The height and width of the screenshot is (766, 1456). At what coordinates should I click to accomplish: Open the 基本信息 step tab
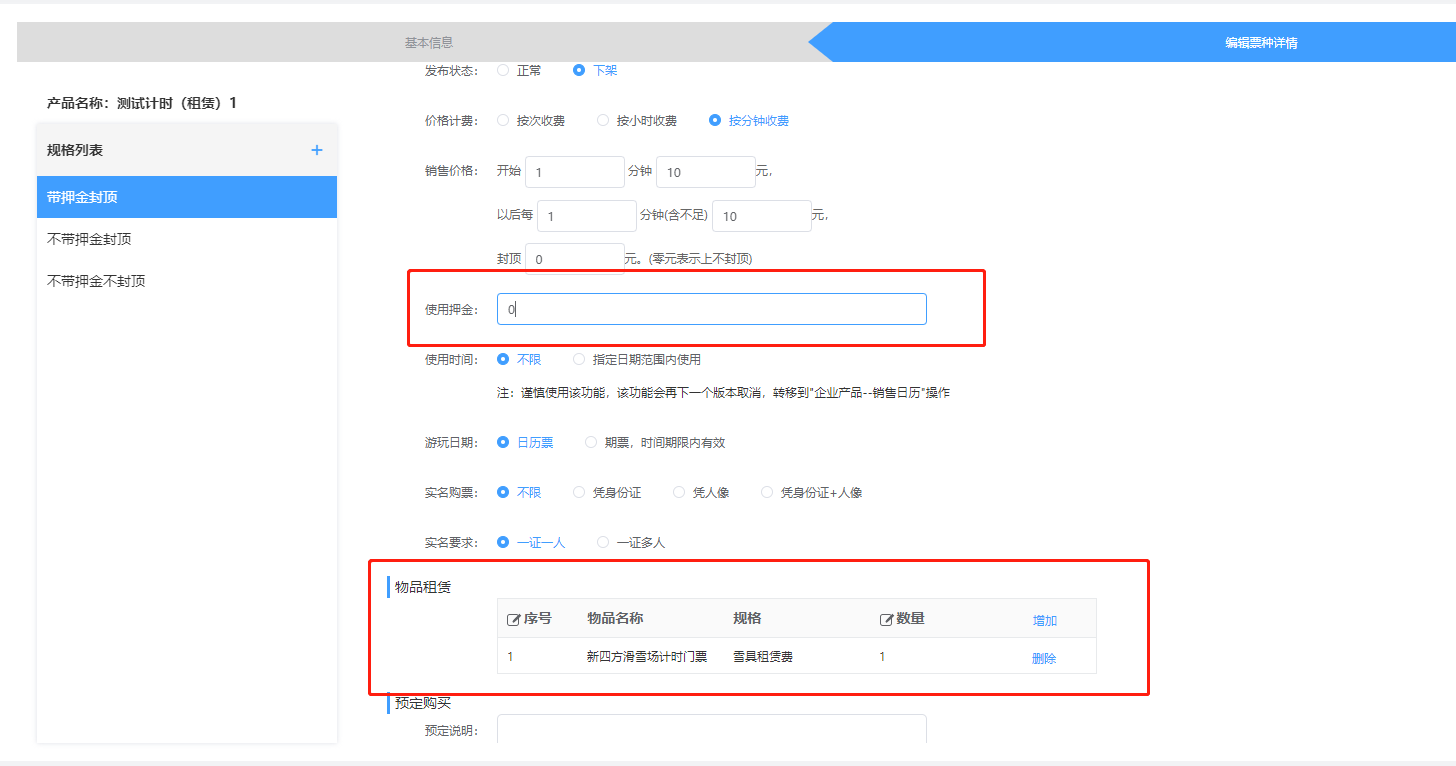pos(428,43)
